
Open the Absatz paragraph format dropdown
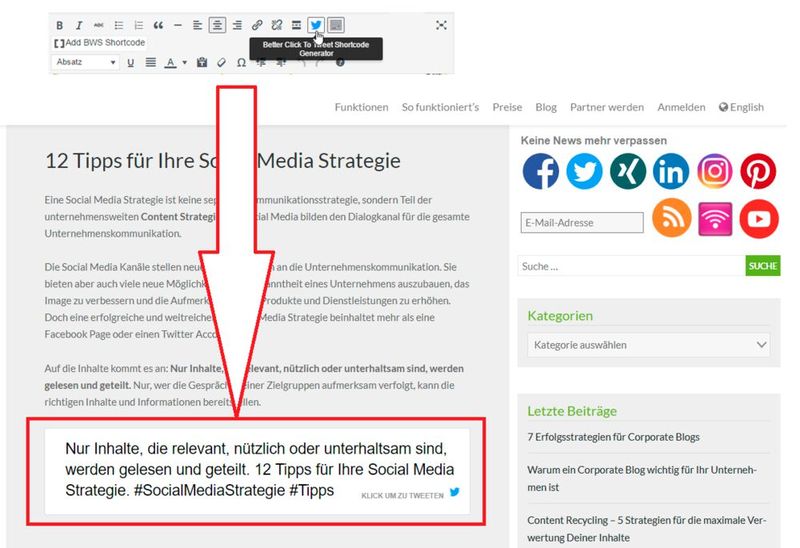pyautogui.click(x=85, y=62)
